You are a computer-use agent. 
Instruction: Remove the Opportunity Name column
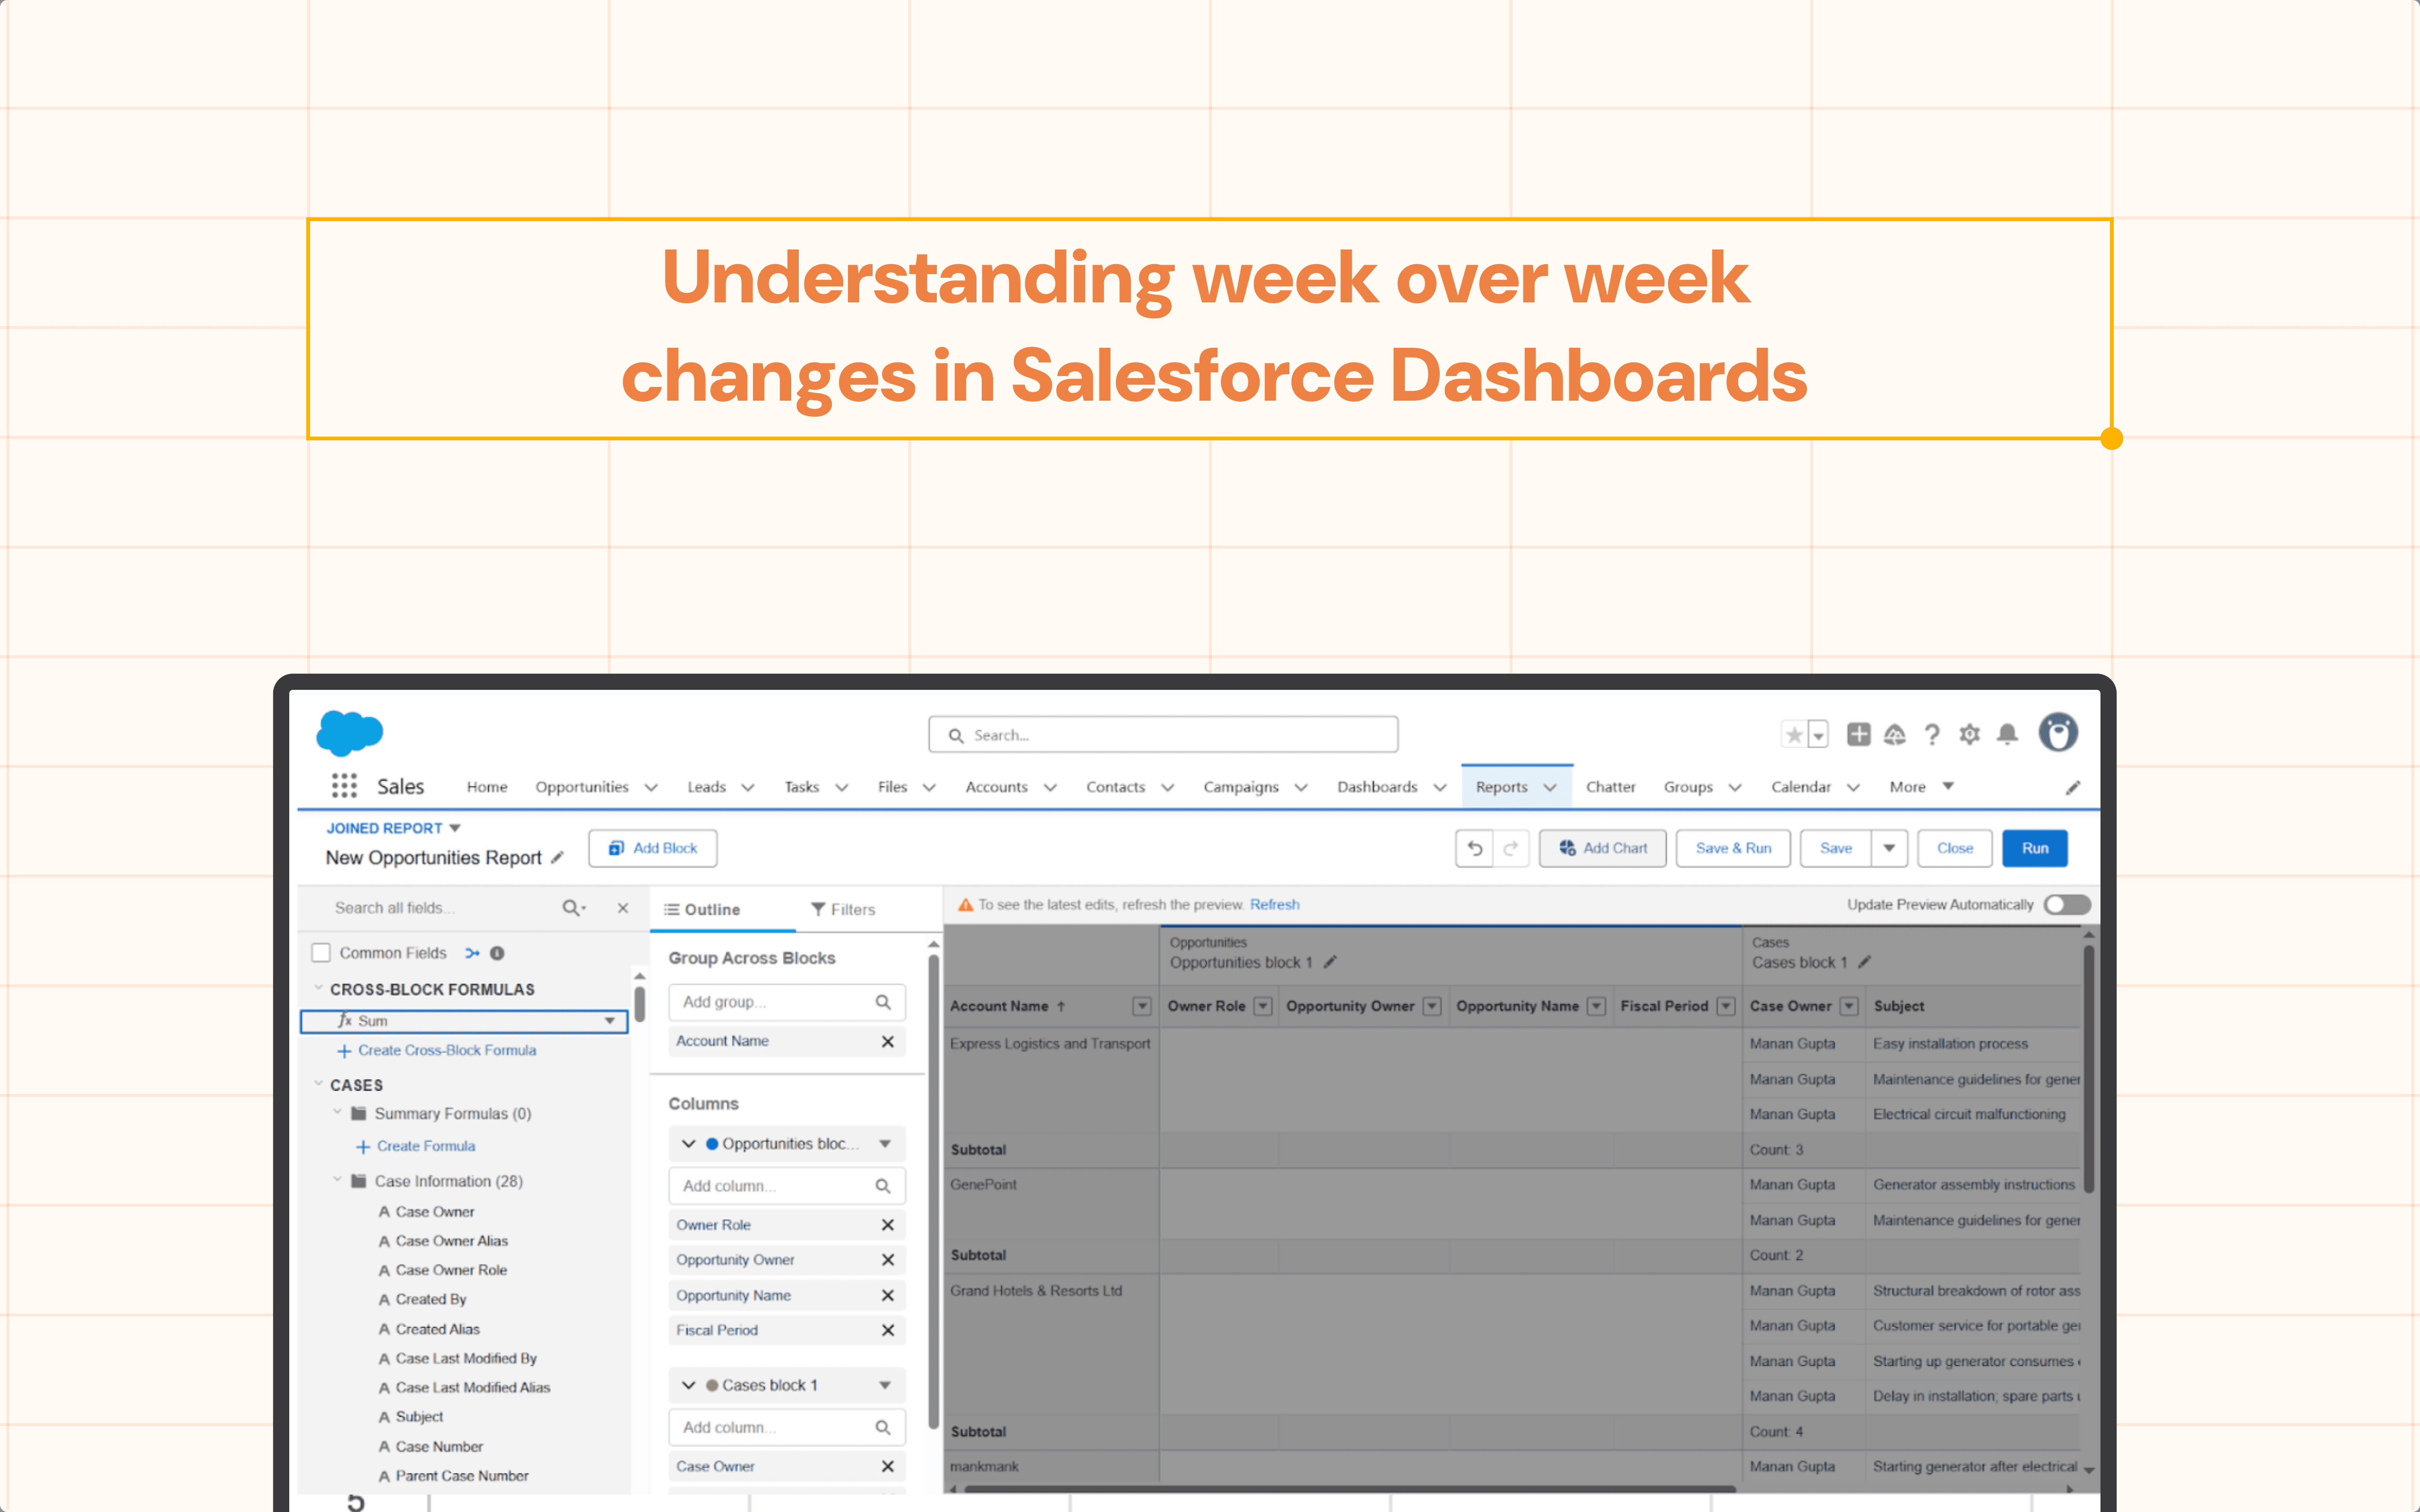pos(887,1295)
